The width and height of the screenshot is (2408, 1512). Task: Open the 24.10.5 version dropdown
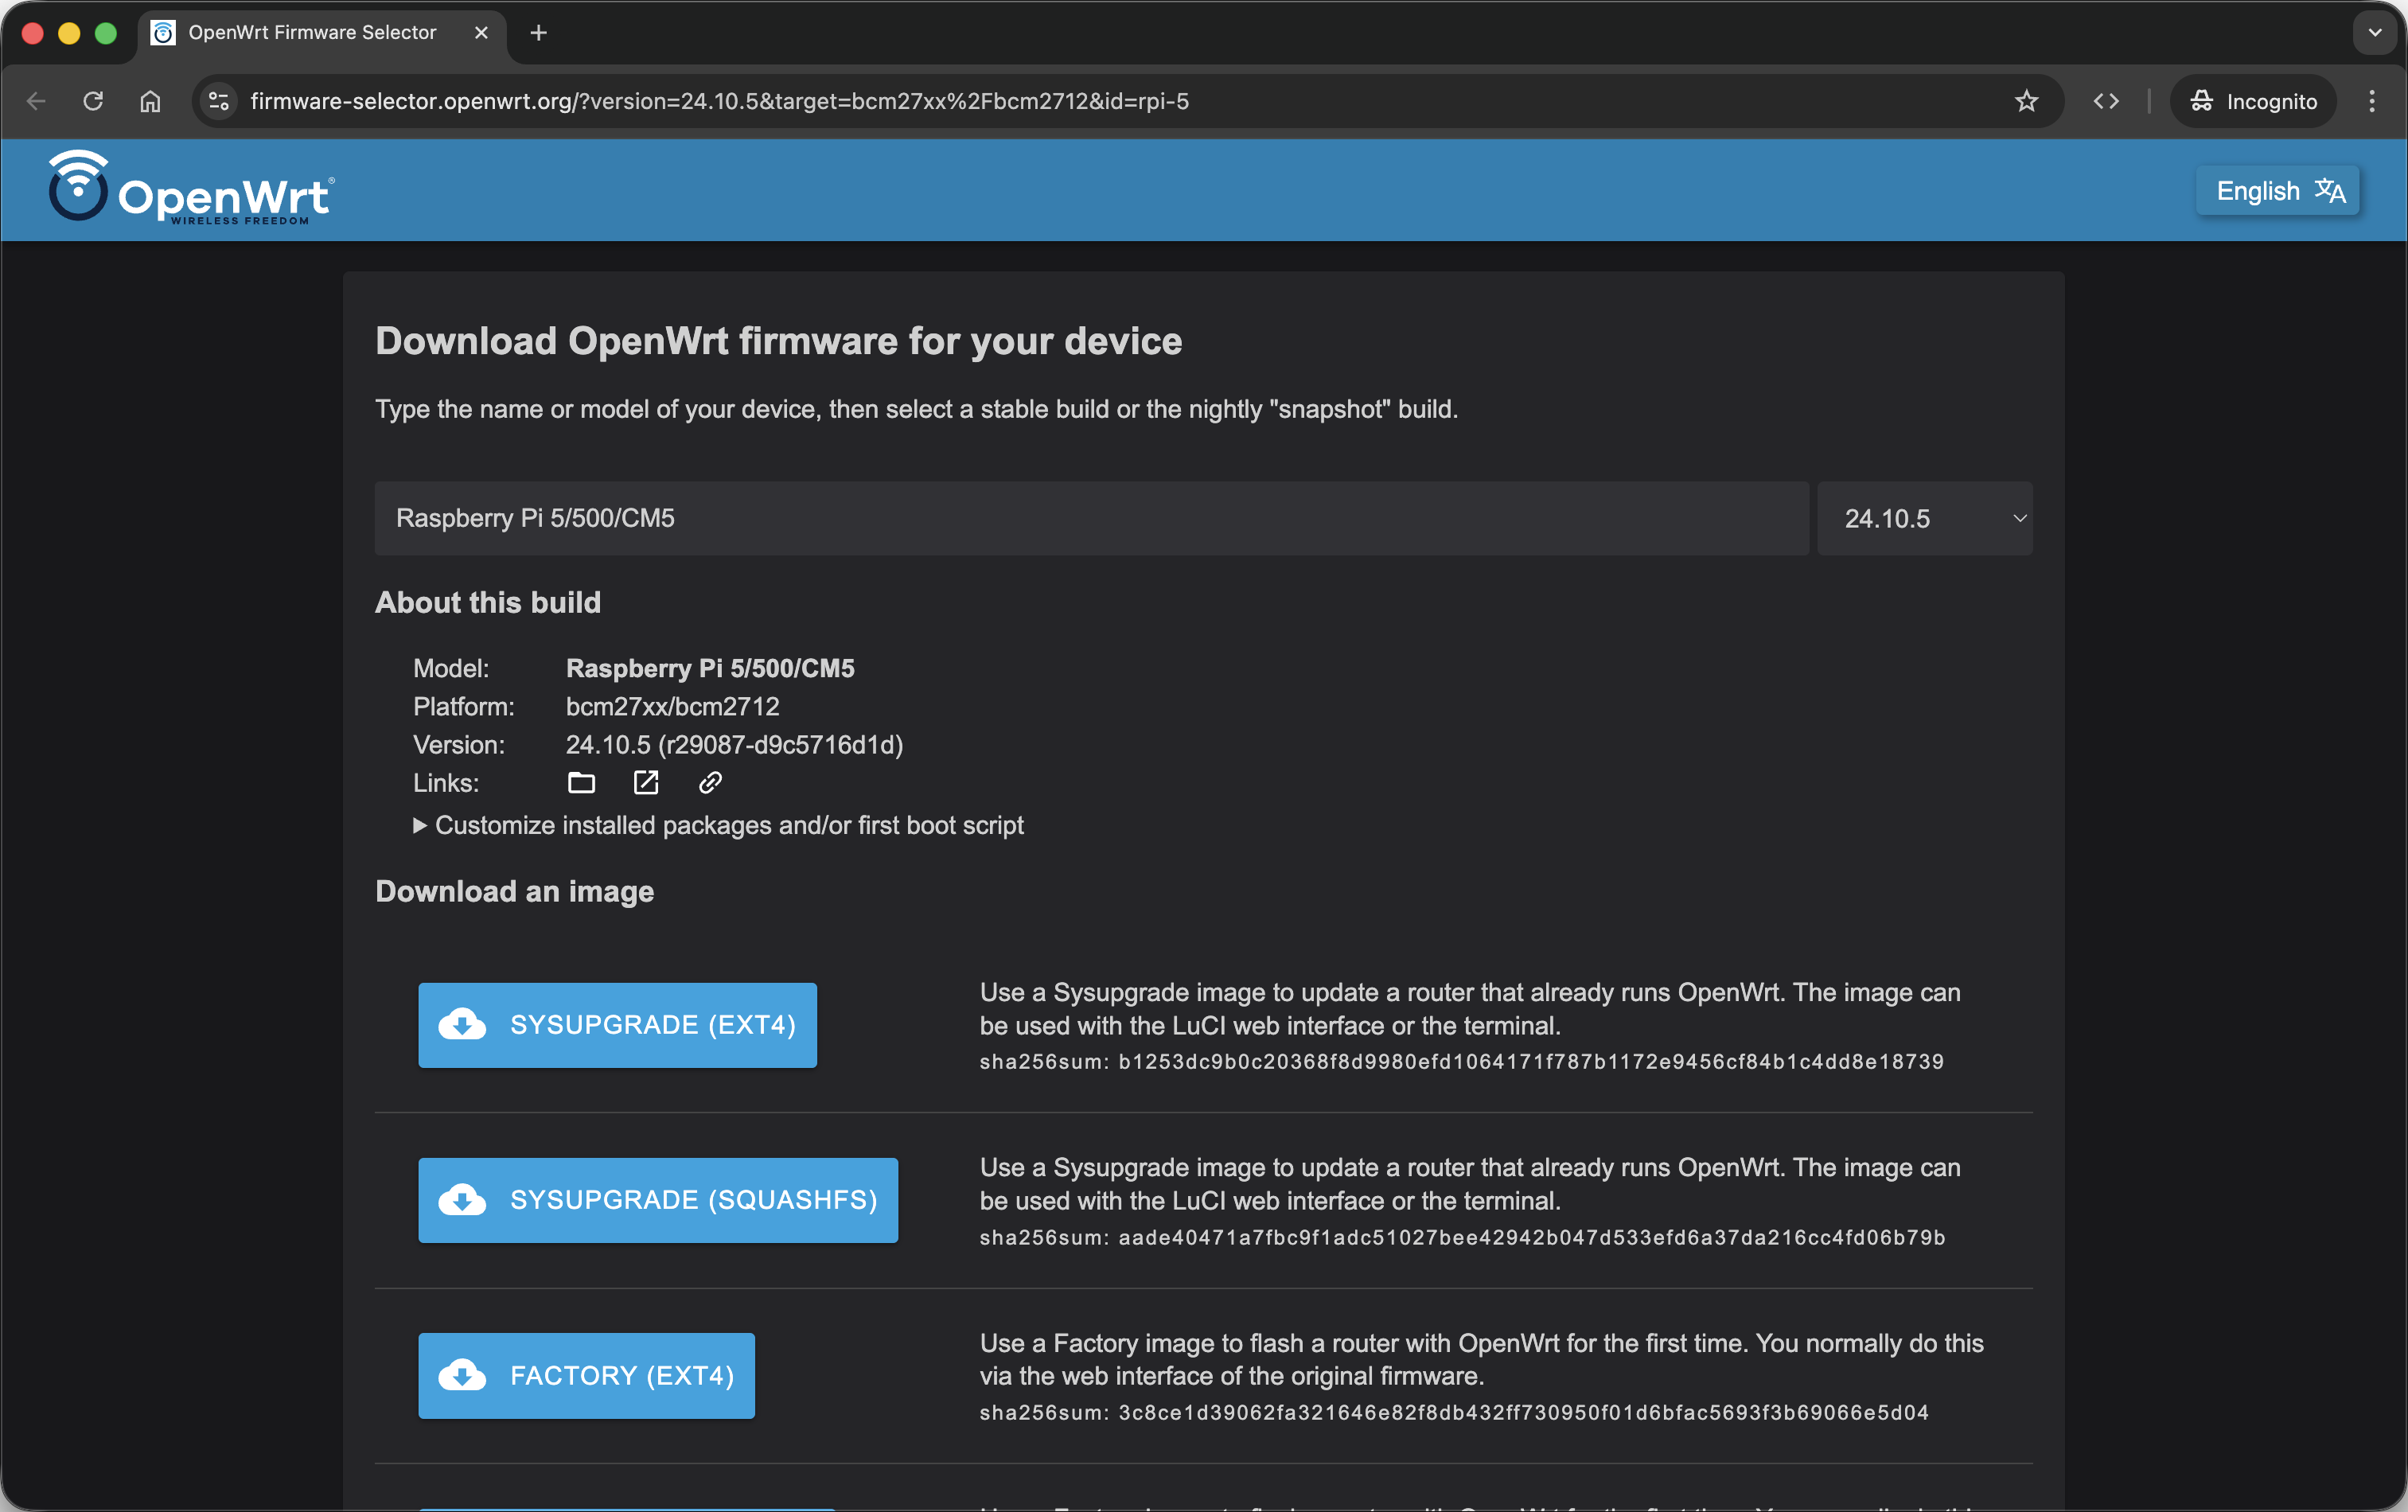pos(1925,518)
